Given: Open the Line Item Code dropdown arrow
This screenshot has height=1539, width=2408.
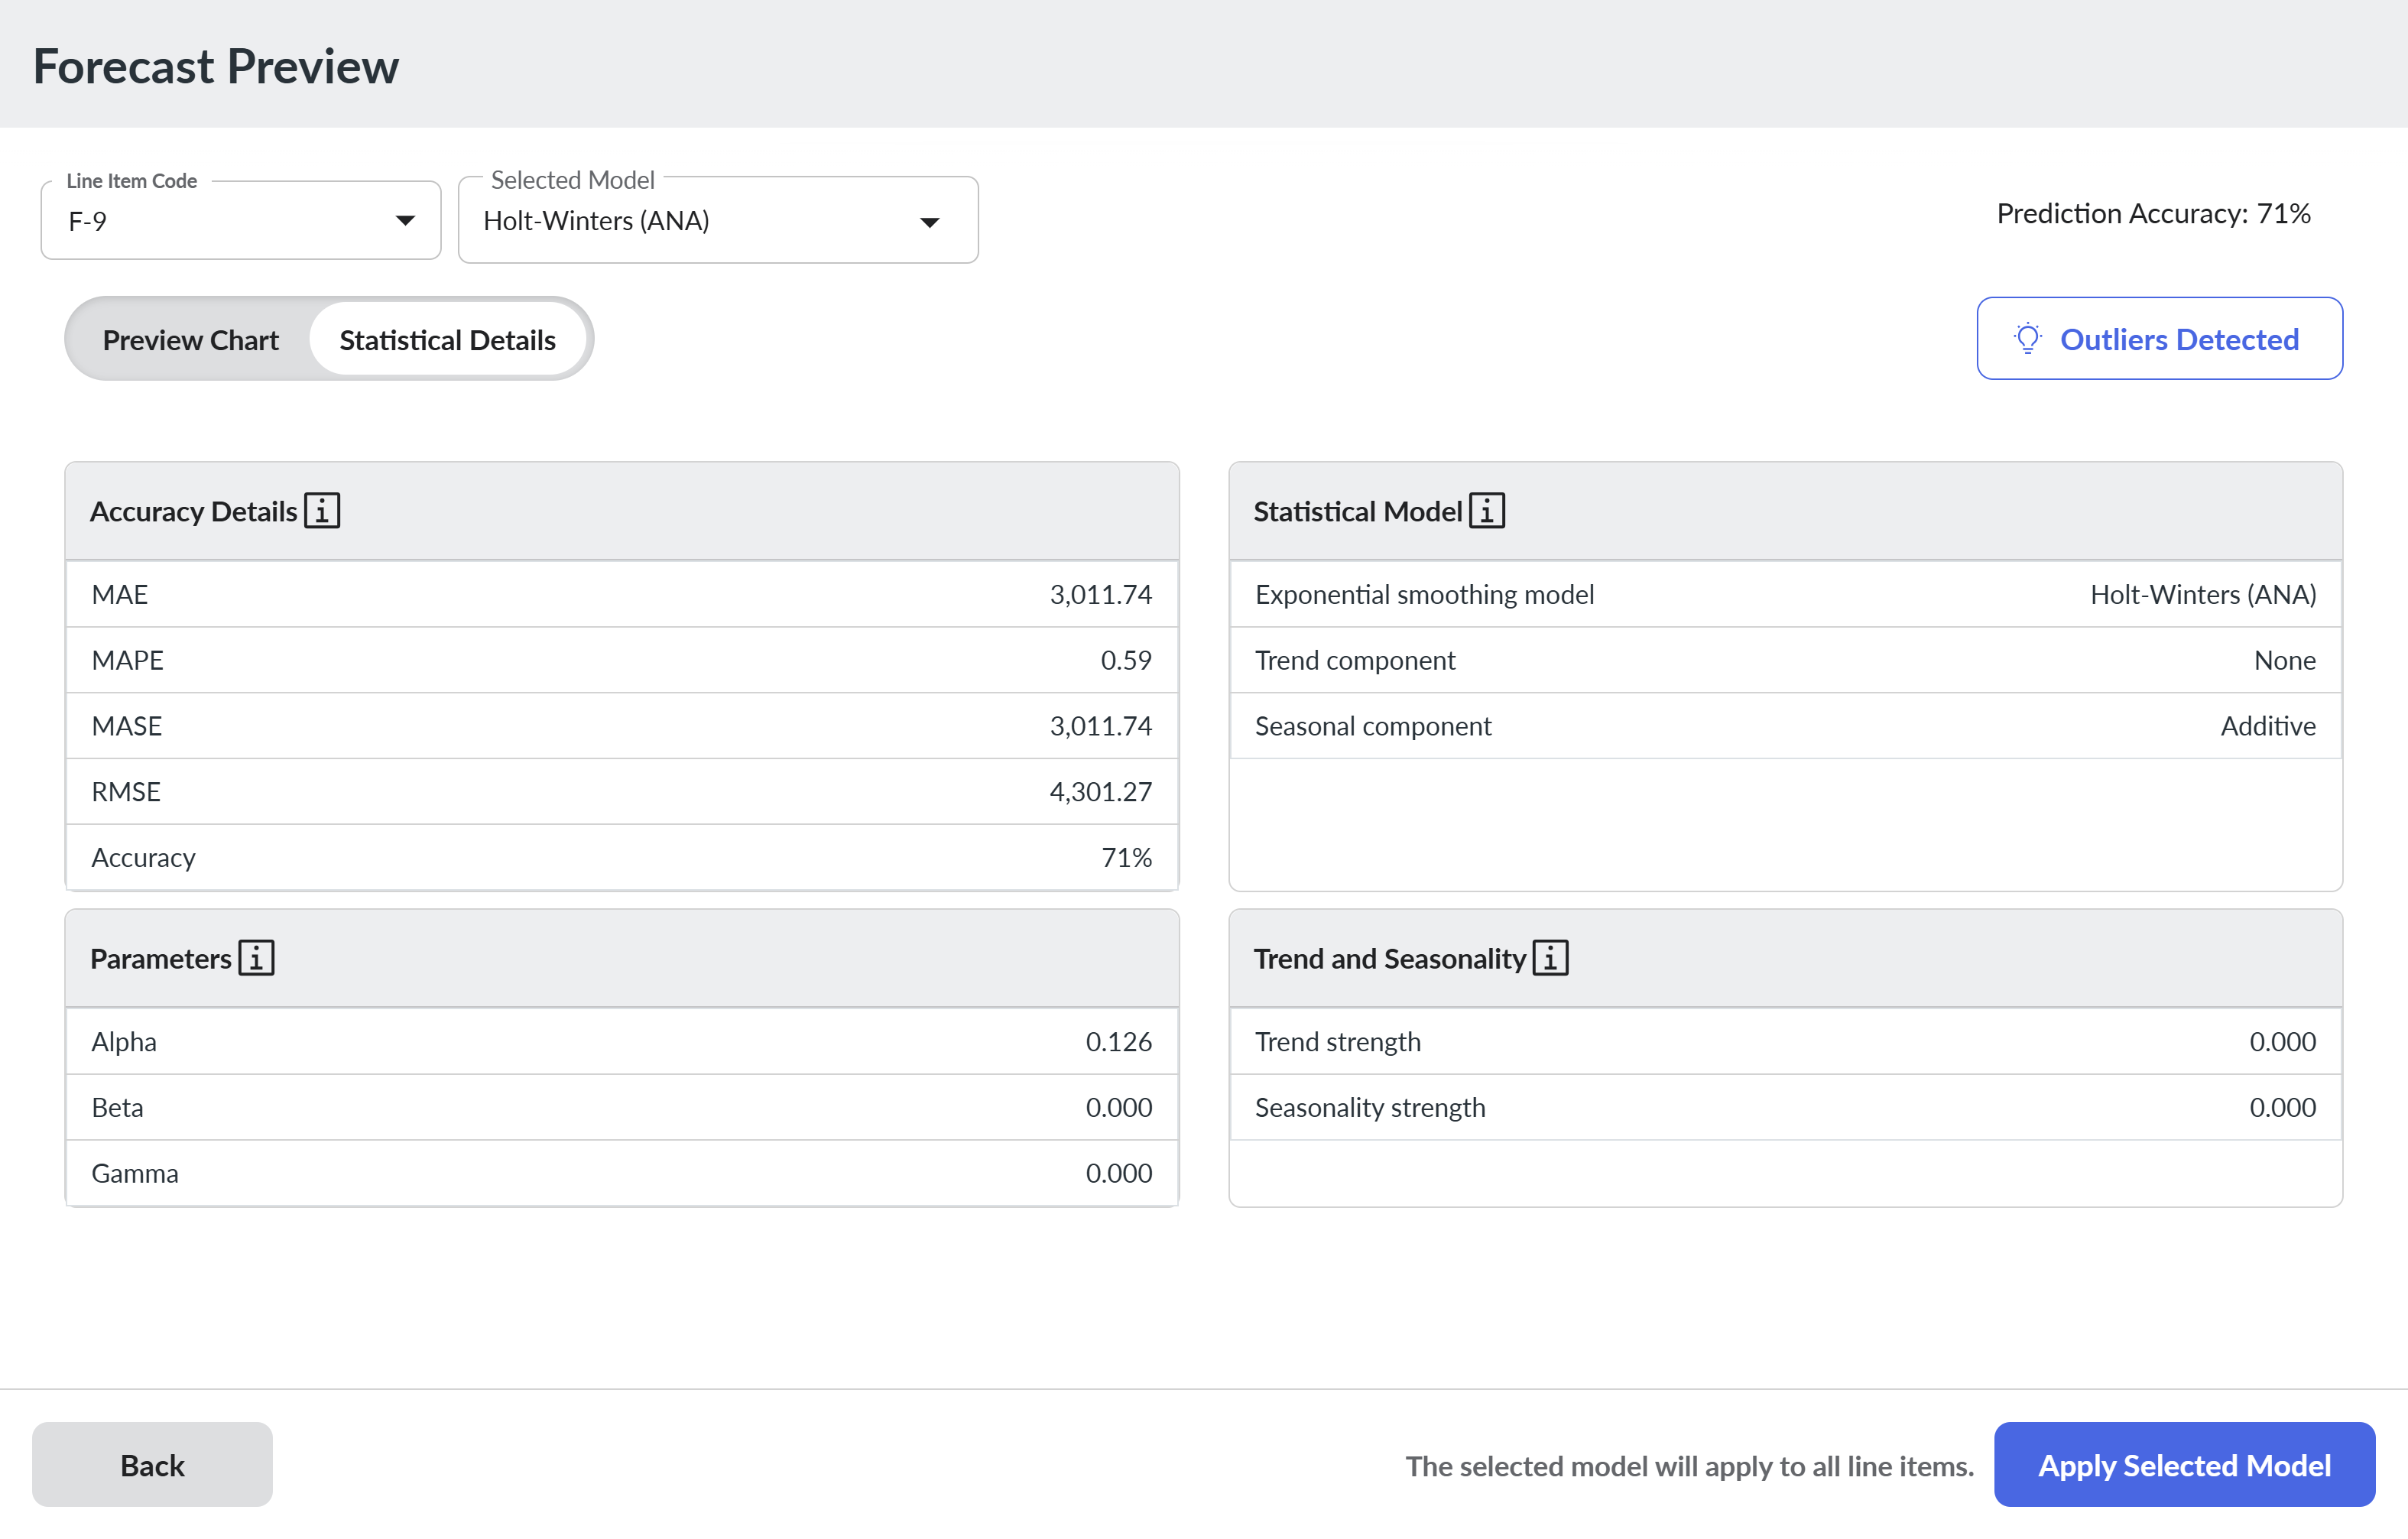Looking at the screenshot, I should click(x=405, y=220).
